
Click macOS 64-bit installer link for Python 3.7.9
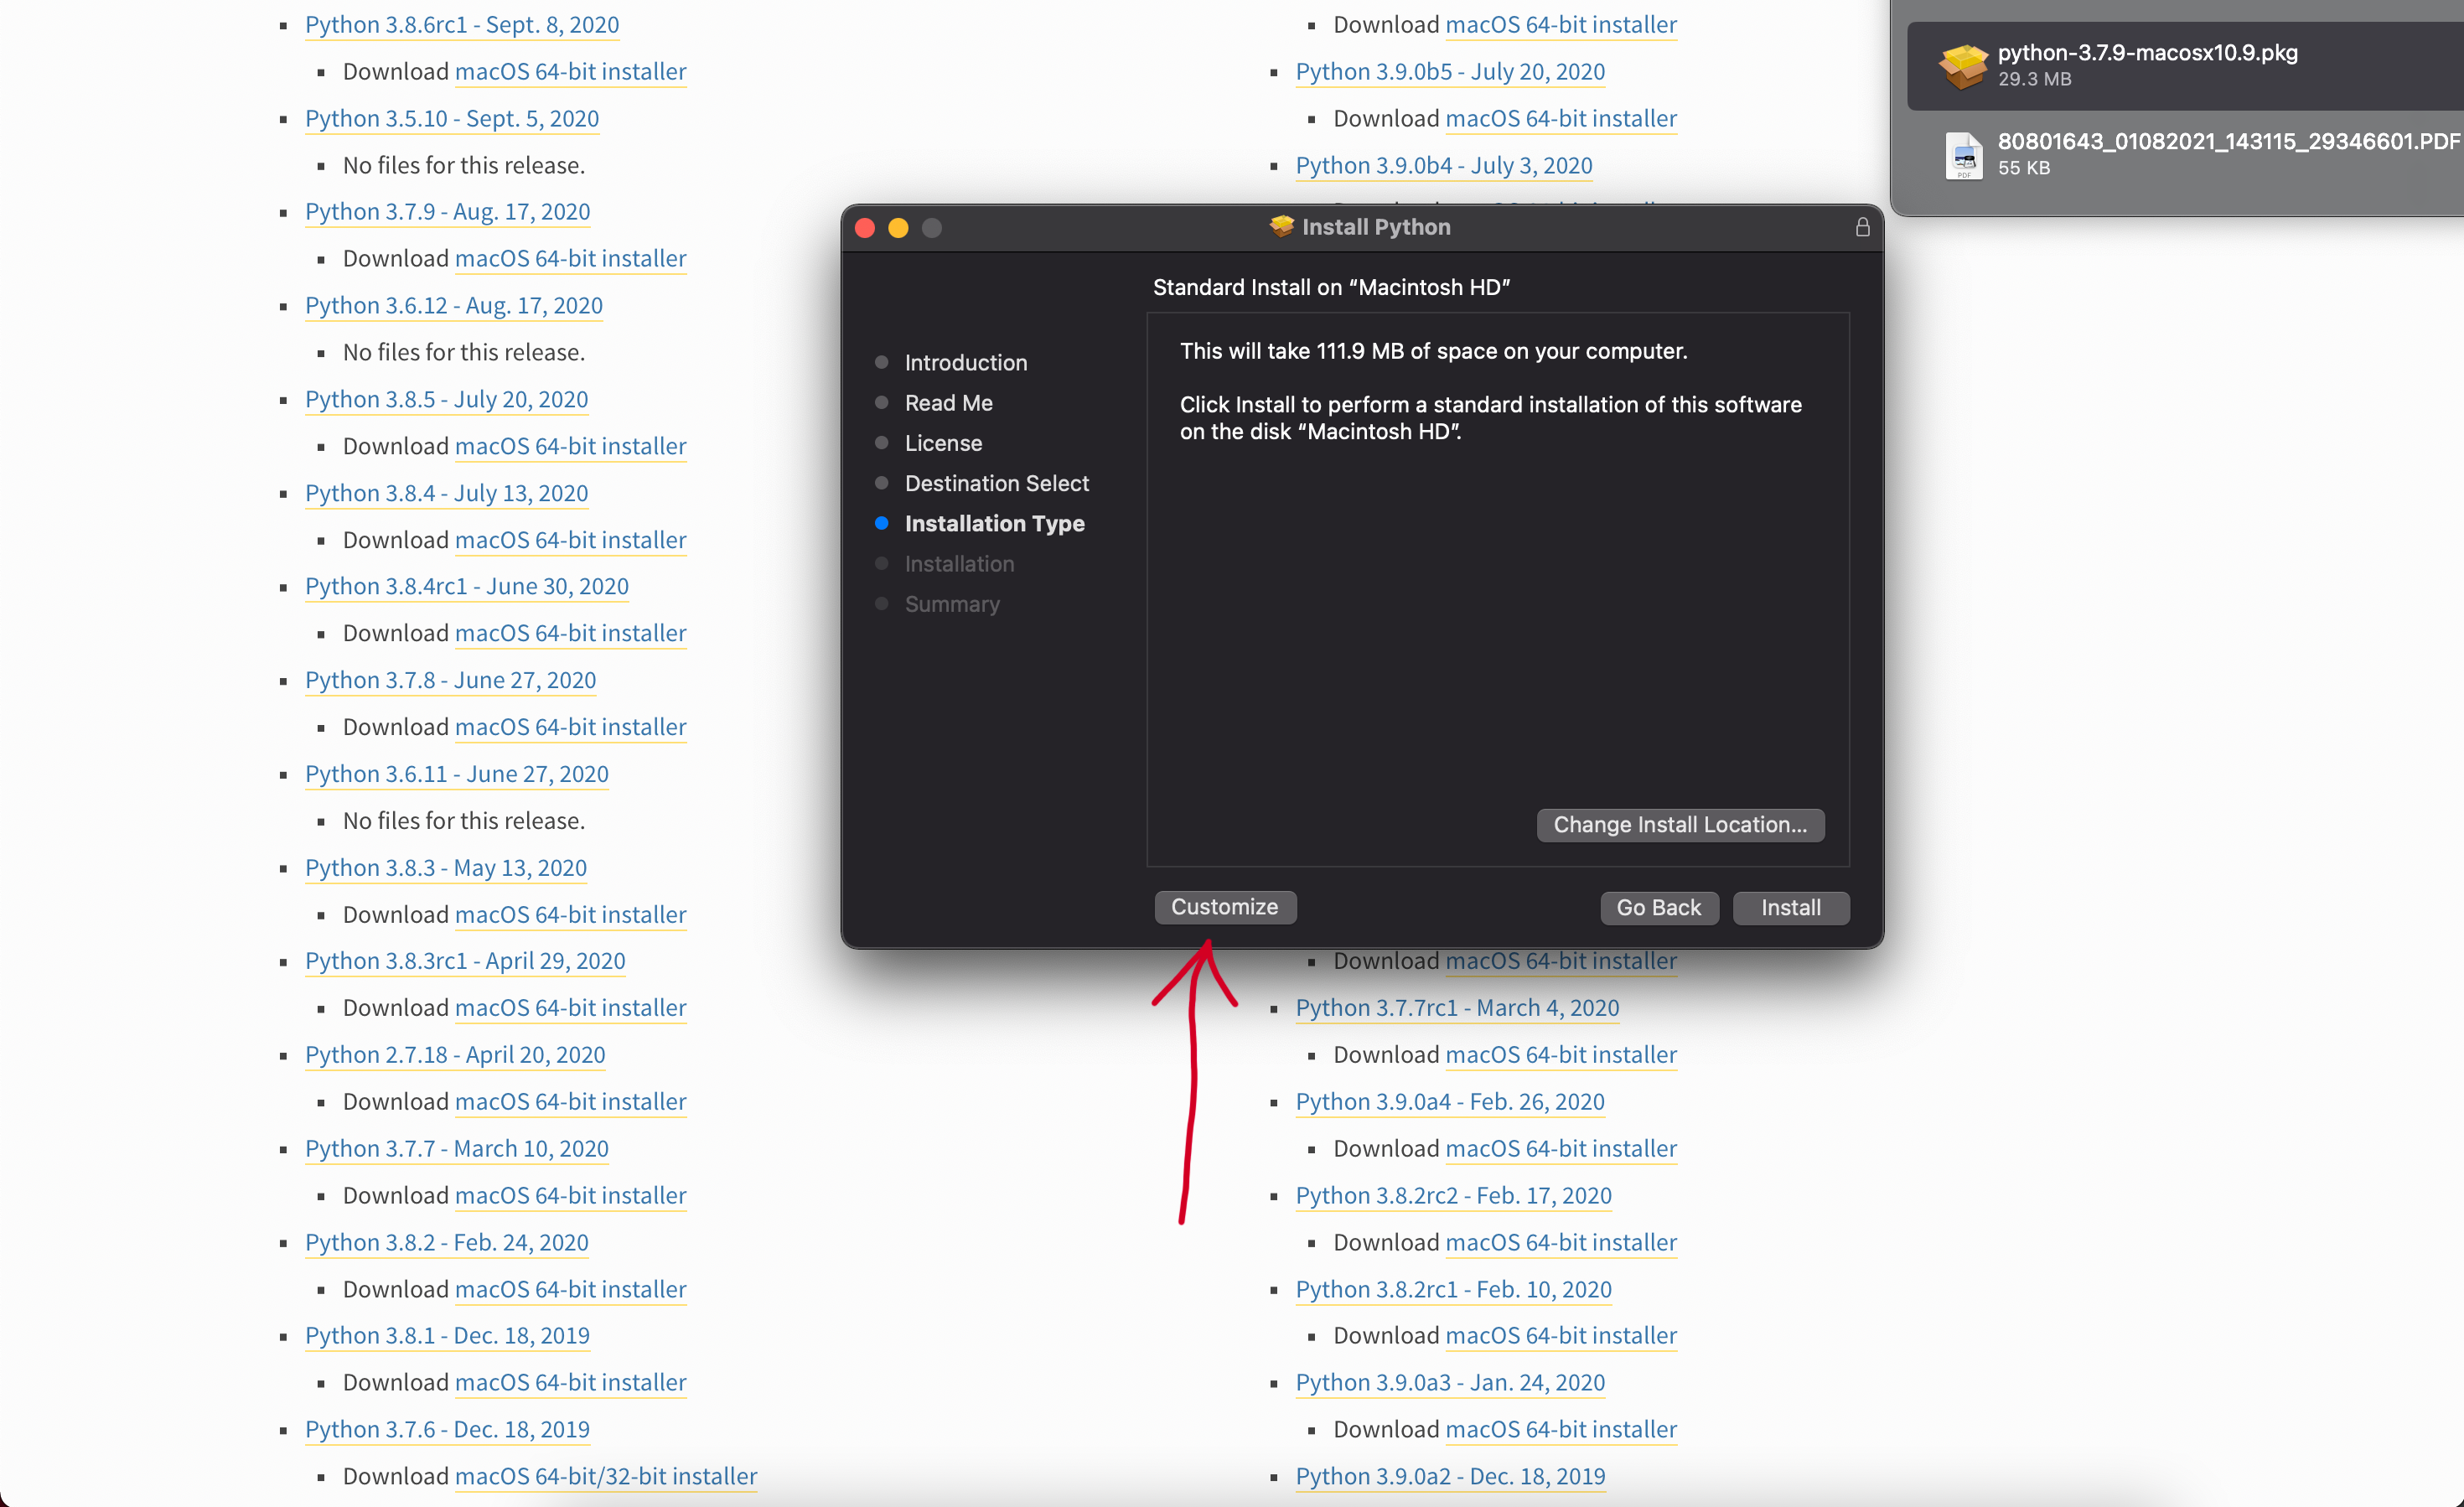tap(570, 257)
